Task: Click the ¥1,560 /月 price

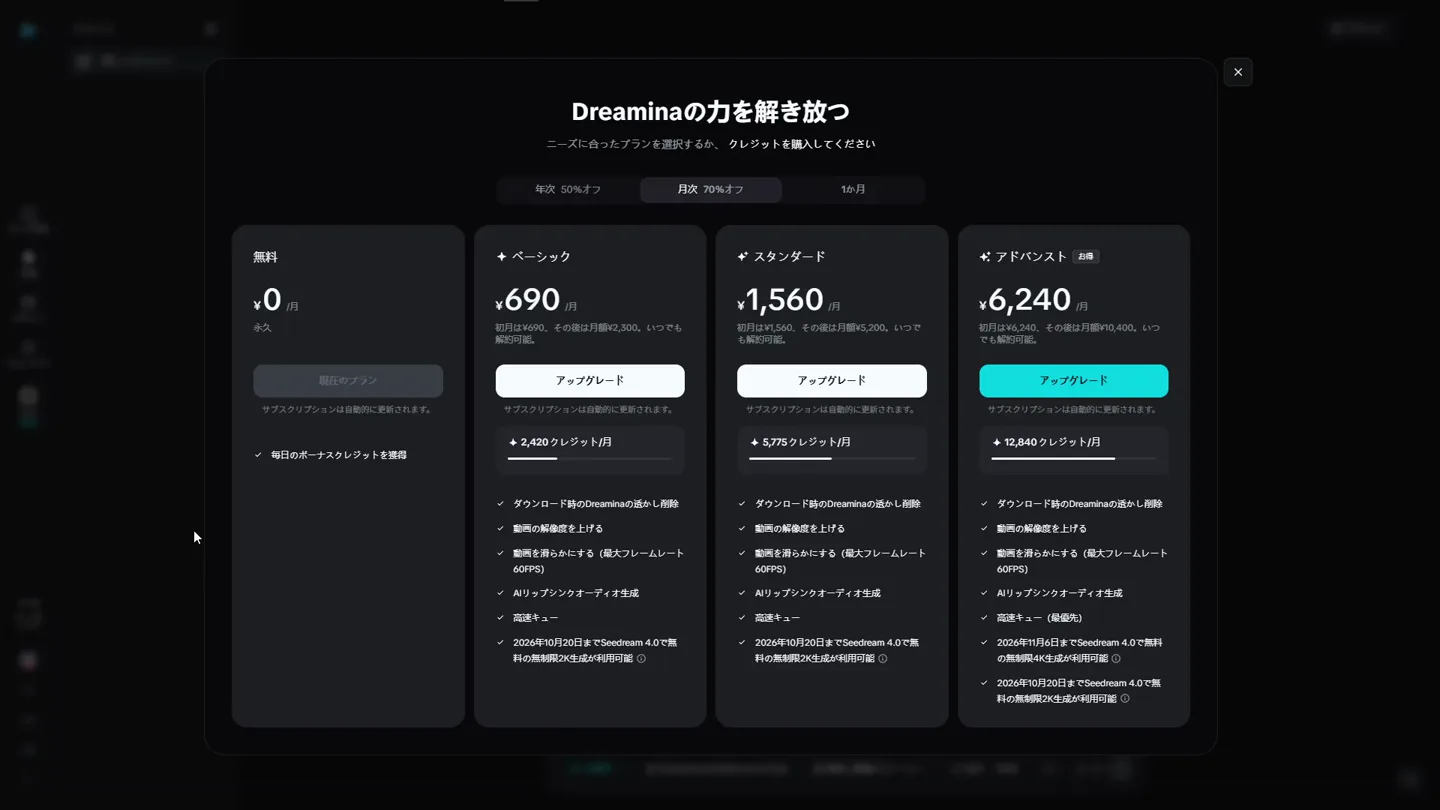Action: [789, 300]
